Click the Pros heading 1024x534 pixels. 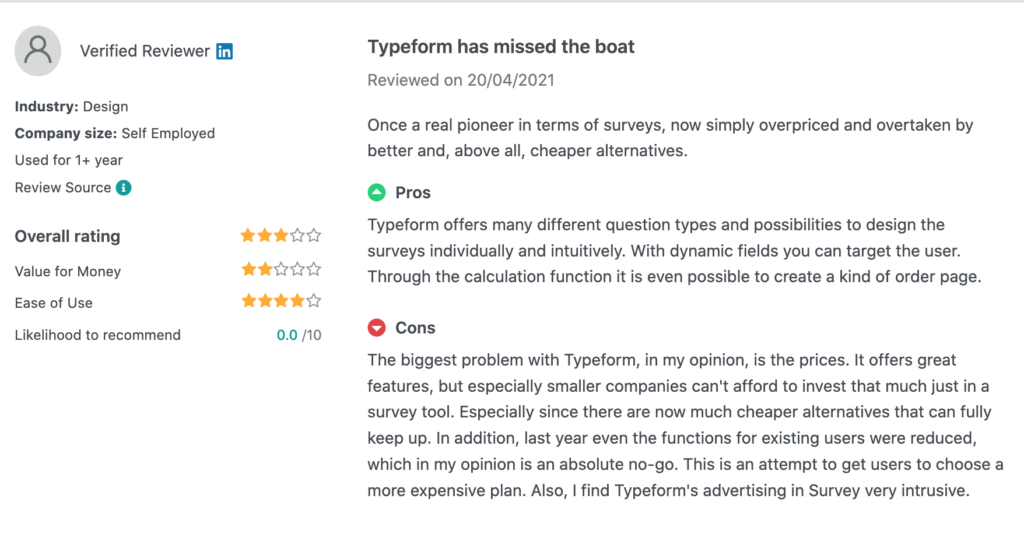click(x=413, y=193)
